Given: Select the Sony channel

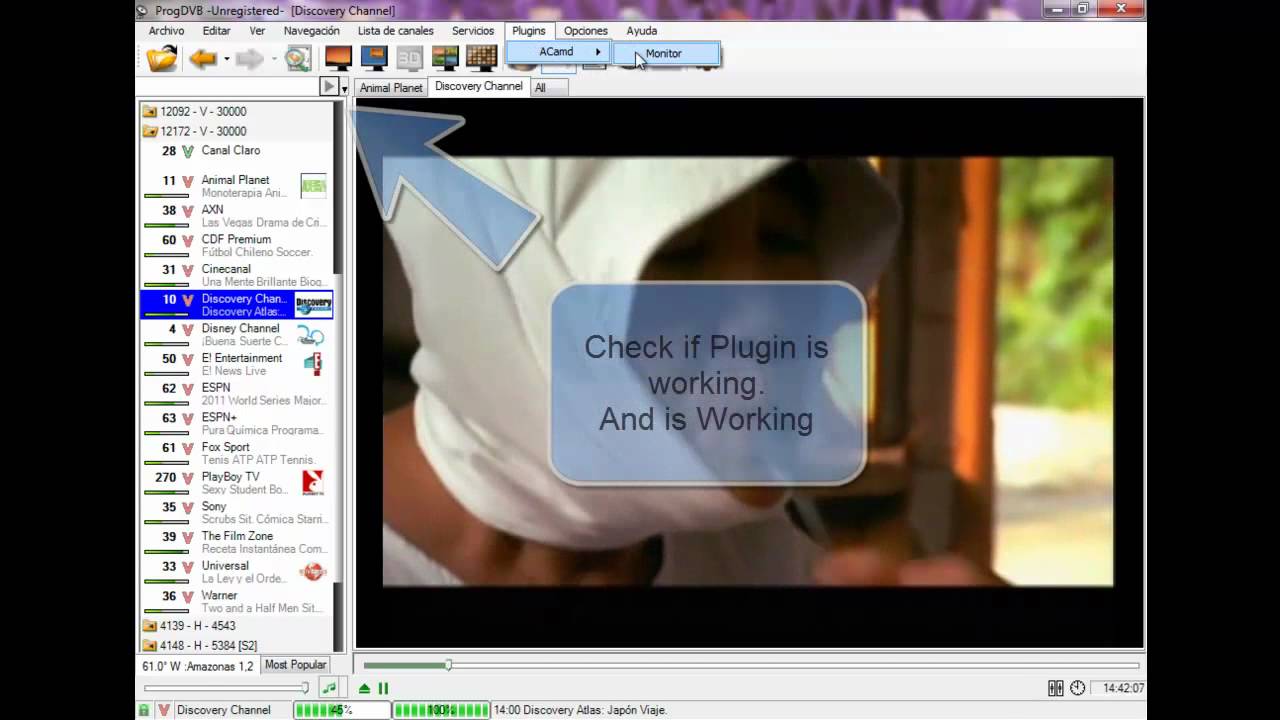Looking at the screenshot, I should click(236, 513).
